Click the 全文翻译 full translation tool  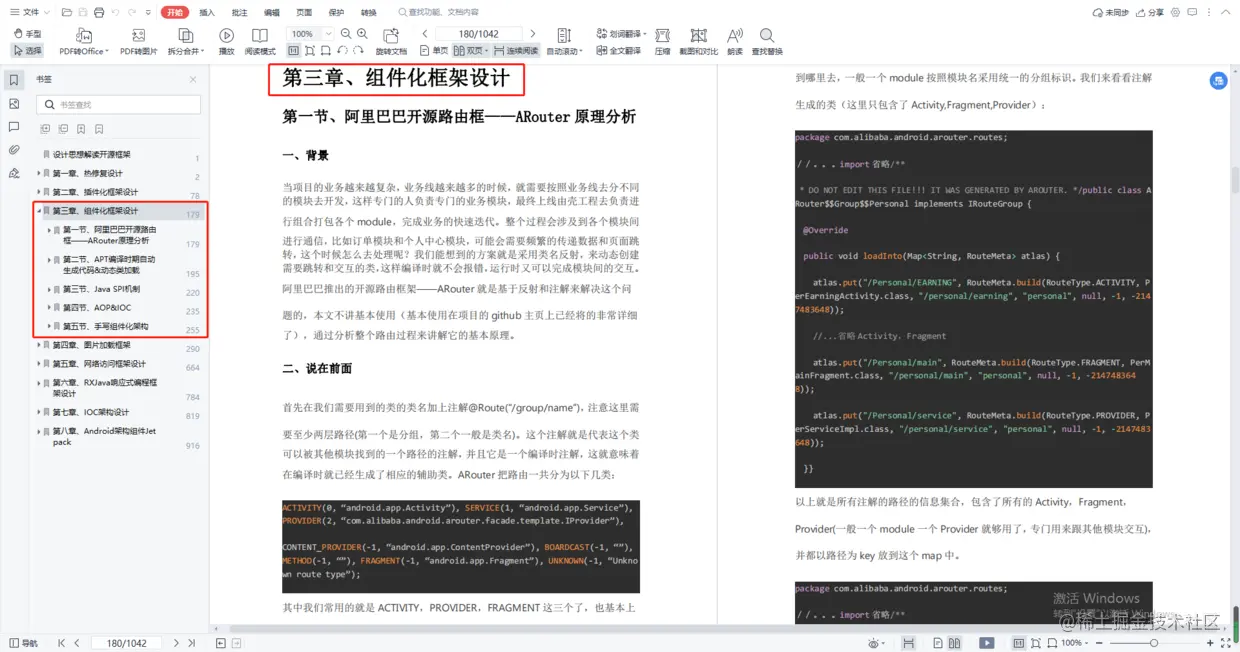618,51
